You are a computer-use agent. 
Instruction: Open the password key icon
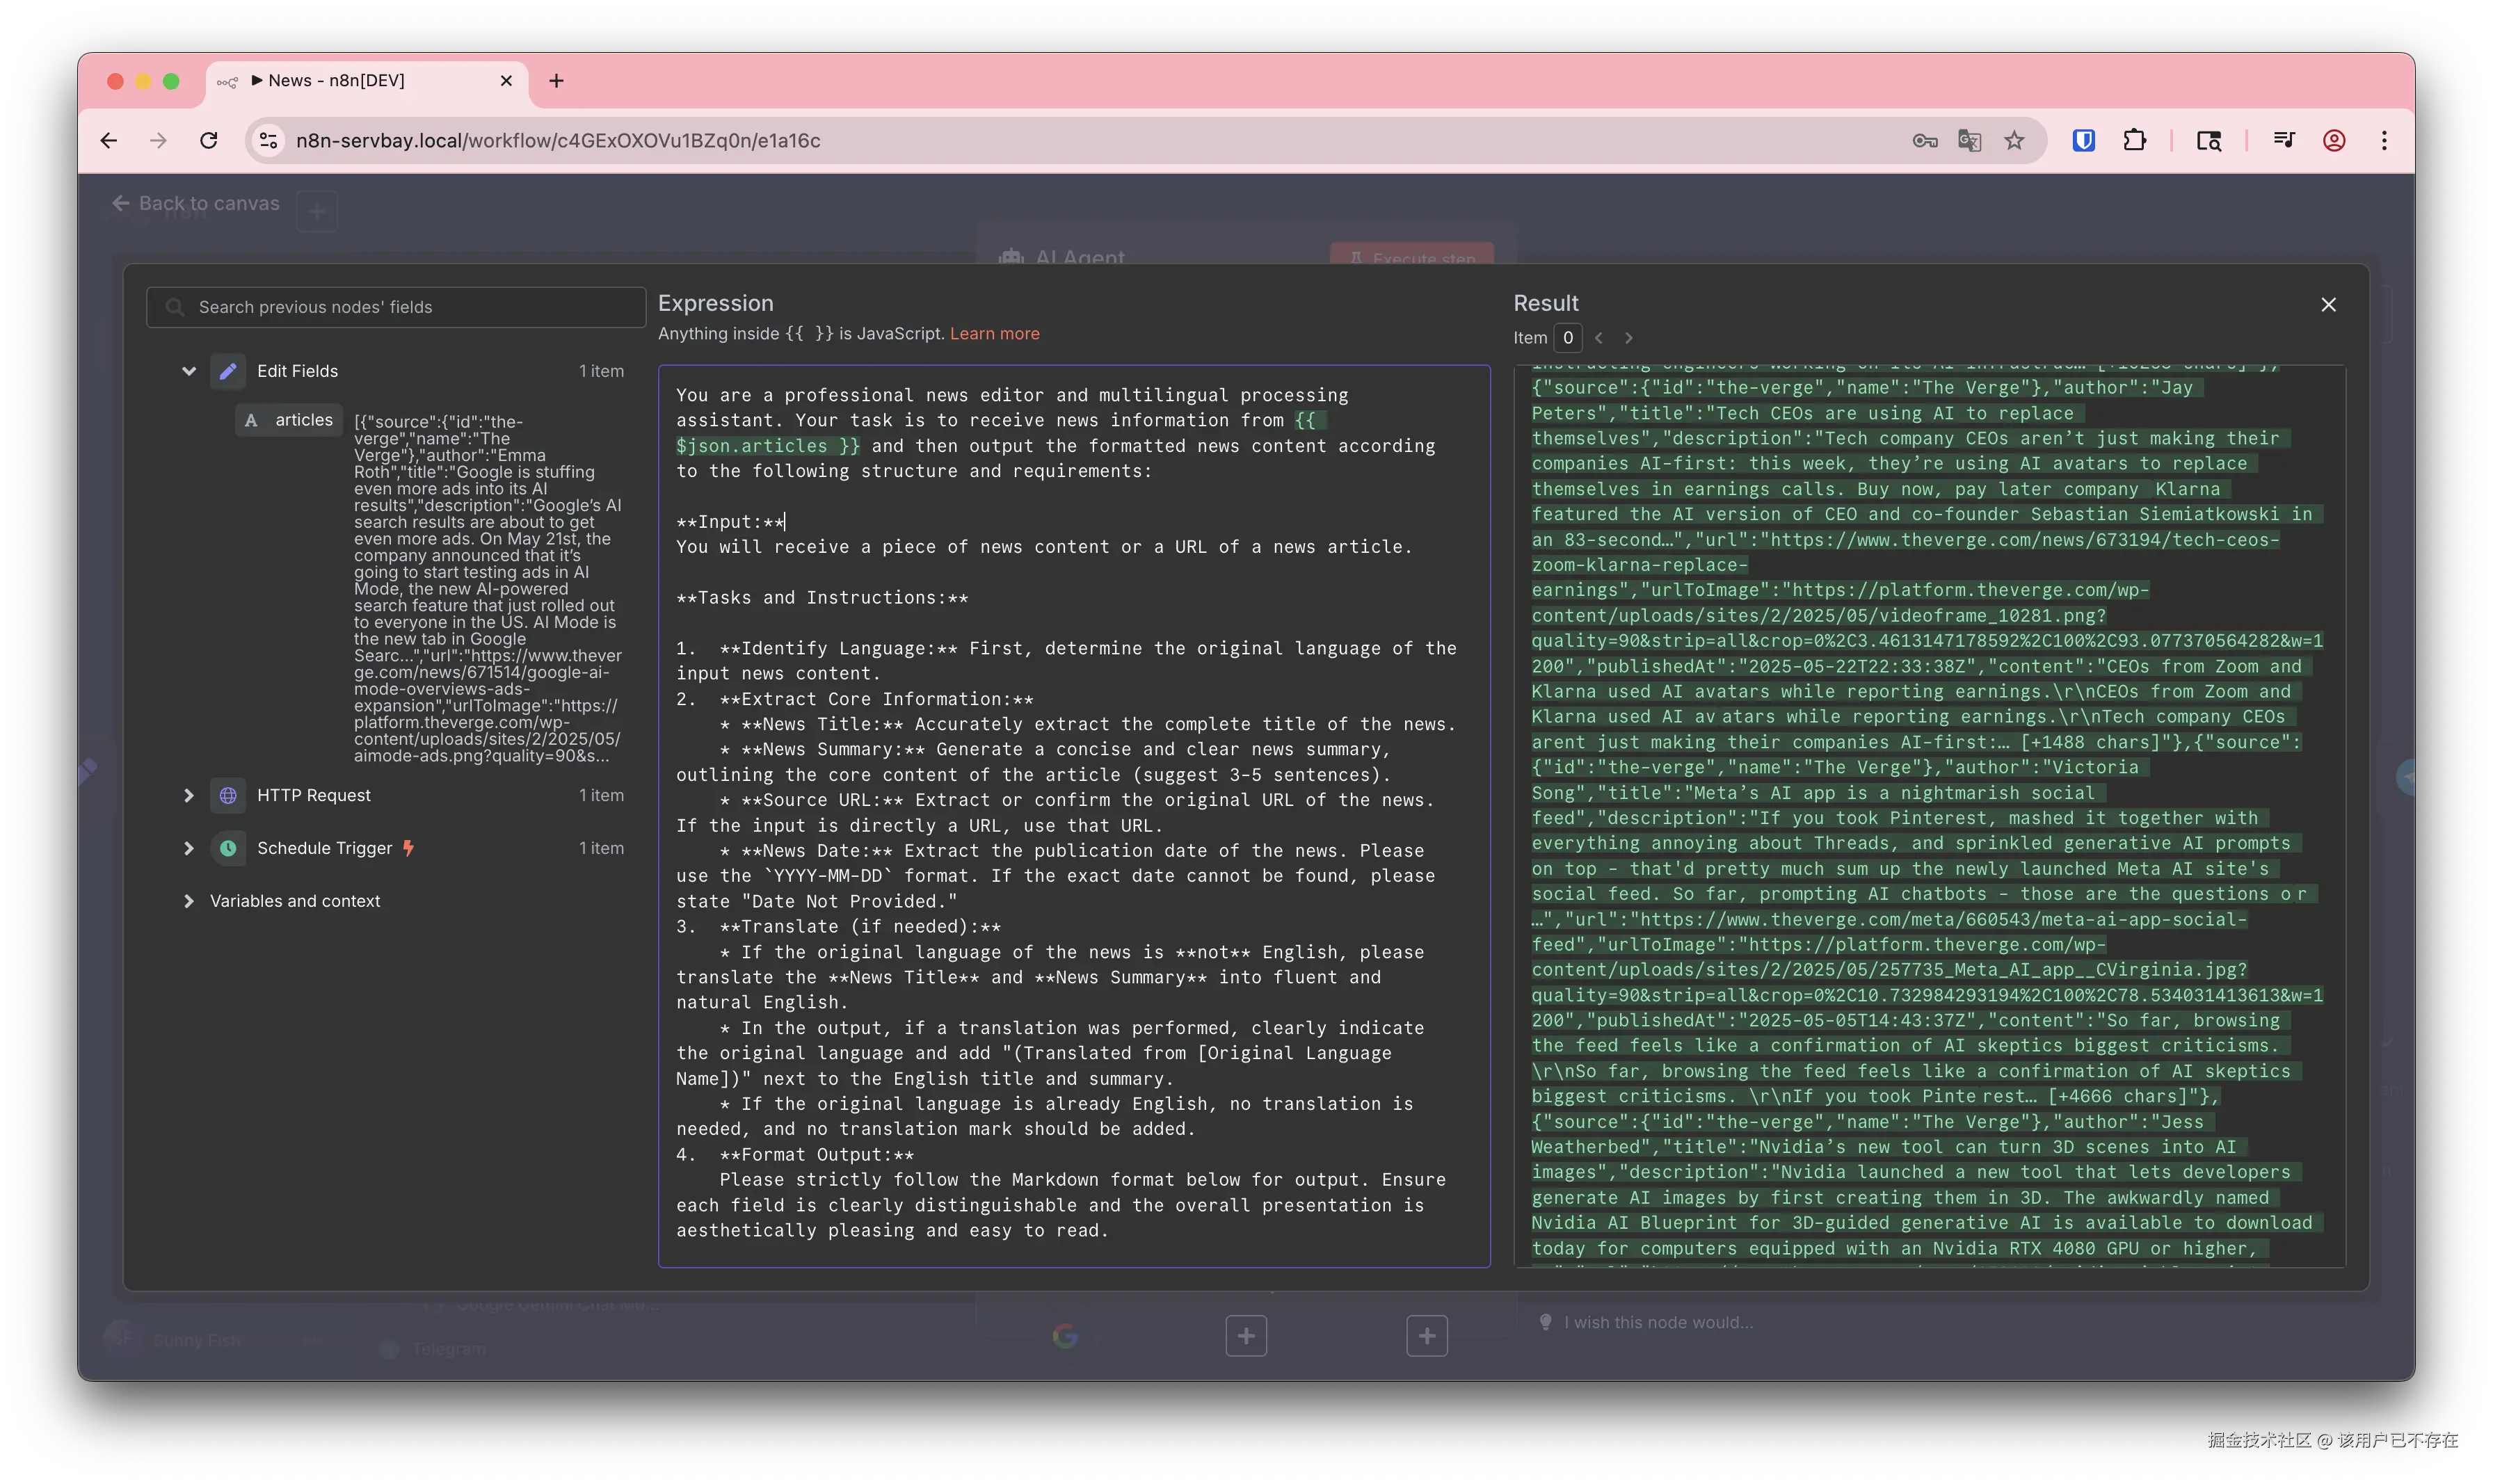(1924, 141)
